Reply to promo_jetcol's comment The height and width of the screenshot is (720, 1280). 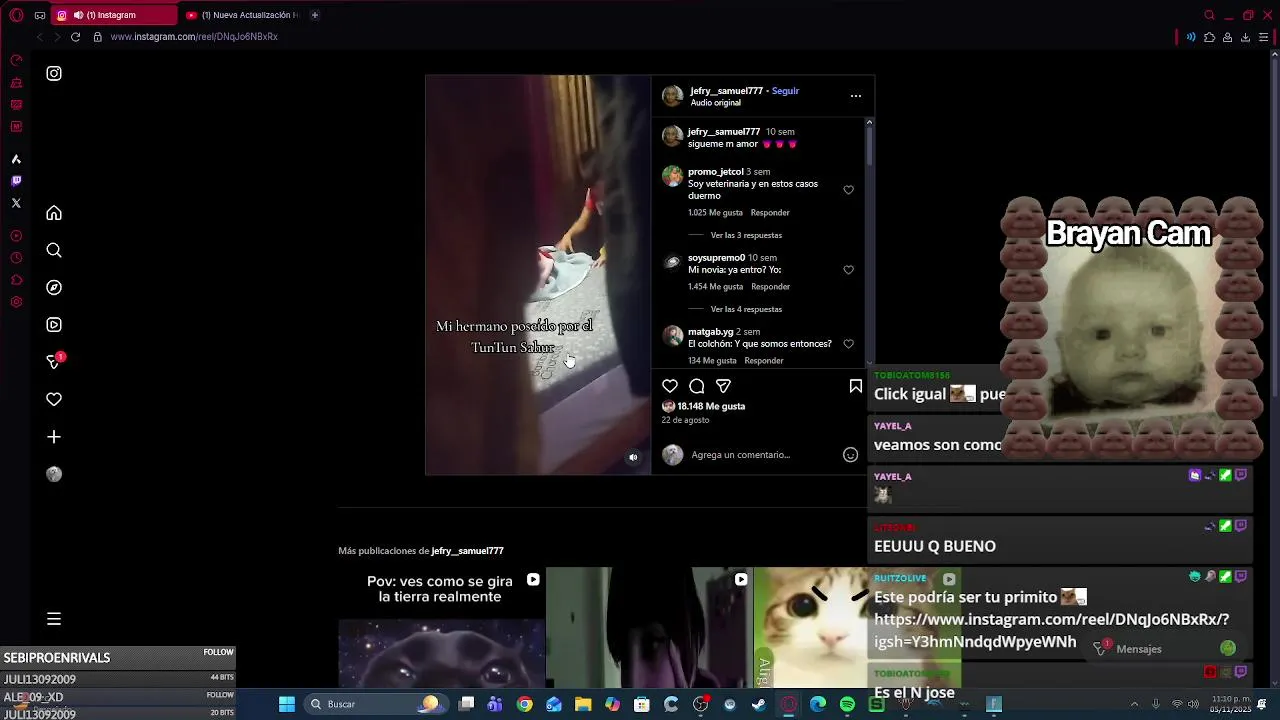pyautogui.click(x=770, y=213)
